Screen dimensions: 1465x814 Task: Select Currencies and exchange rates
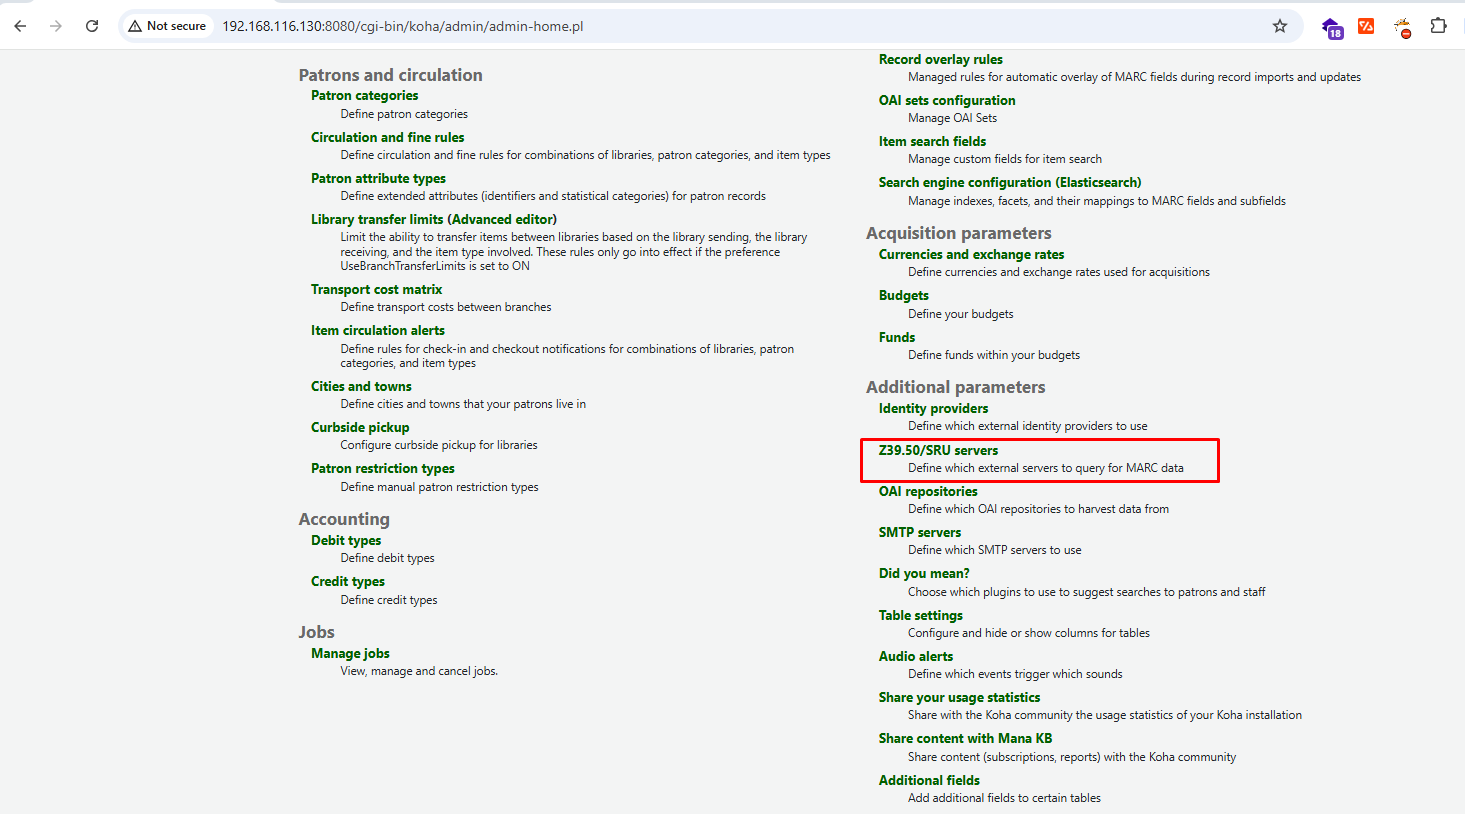tap(971, 254)
